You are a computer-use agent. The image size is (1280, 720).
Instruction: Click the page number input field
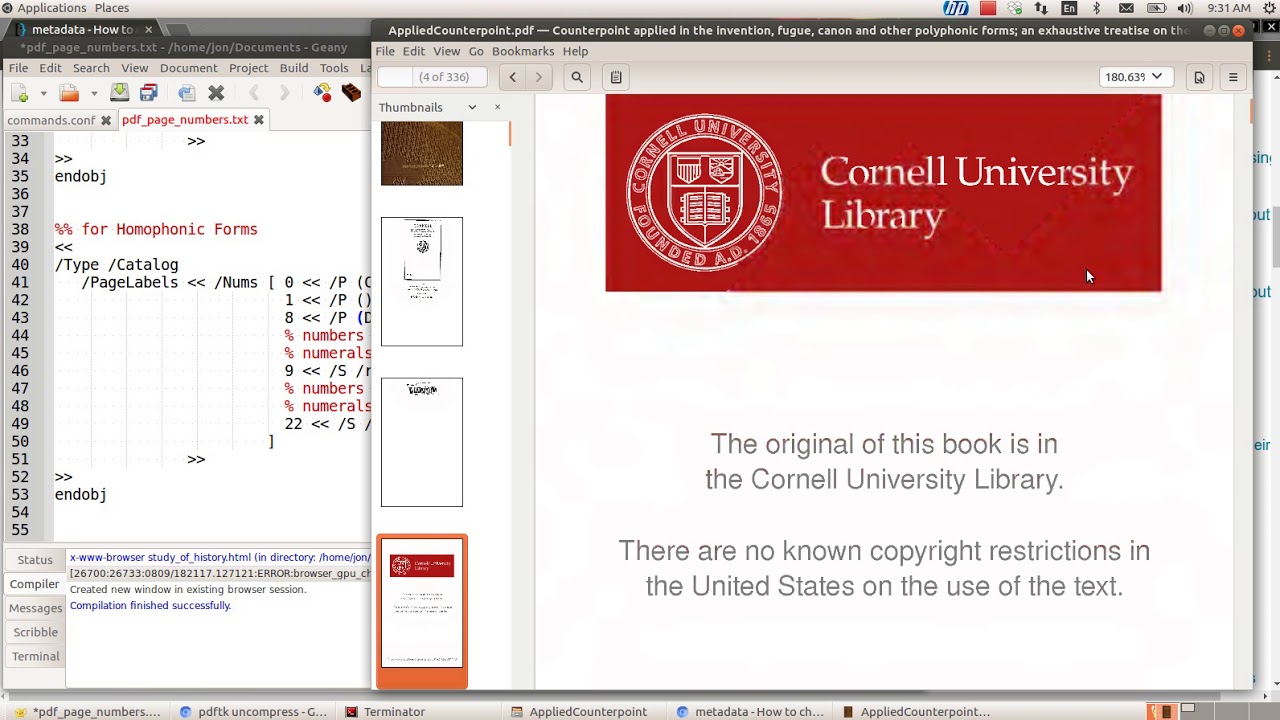[x=395, y=77]
